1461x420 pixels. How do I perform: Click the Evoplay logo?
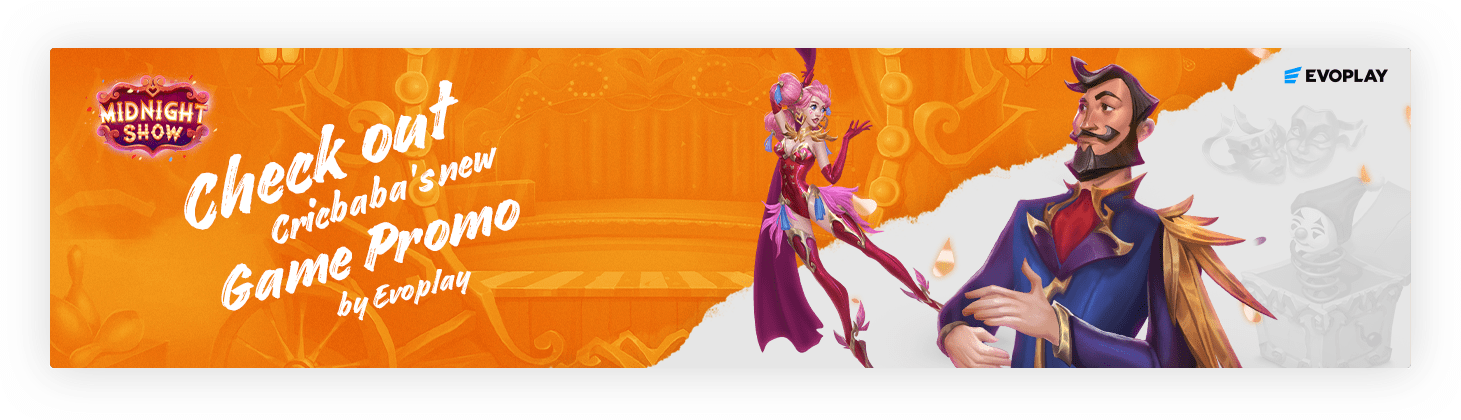[1335, 75]
